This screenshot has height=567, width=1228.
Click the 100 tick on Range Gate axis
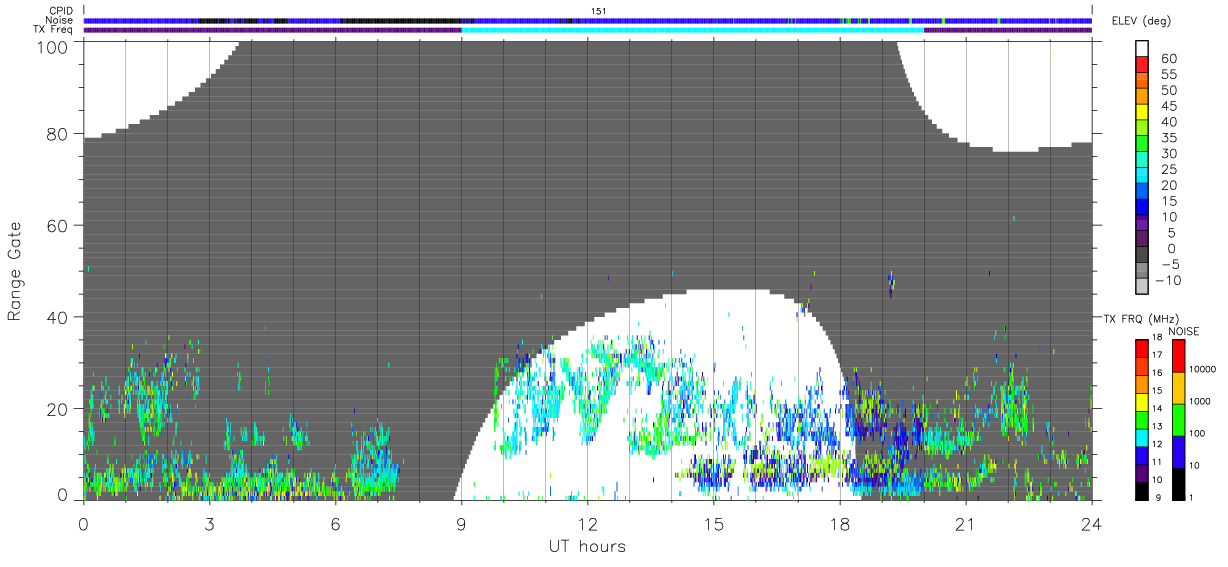54,47
